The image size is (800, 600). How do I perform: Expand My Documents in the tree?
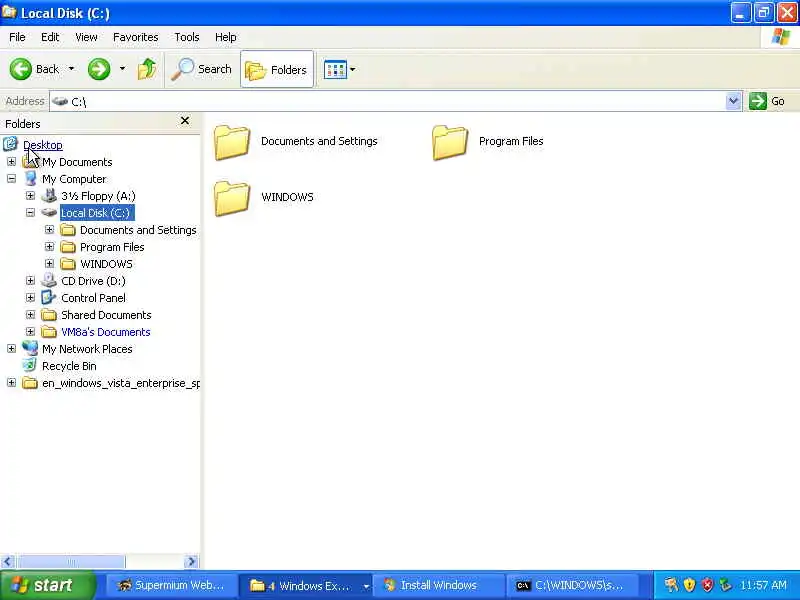click(11, 162)
